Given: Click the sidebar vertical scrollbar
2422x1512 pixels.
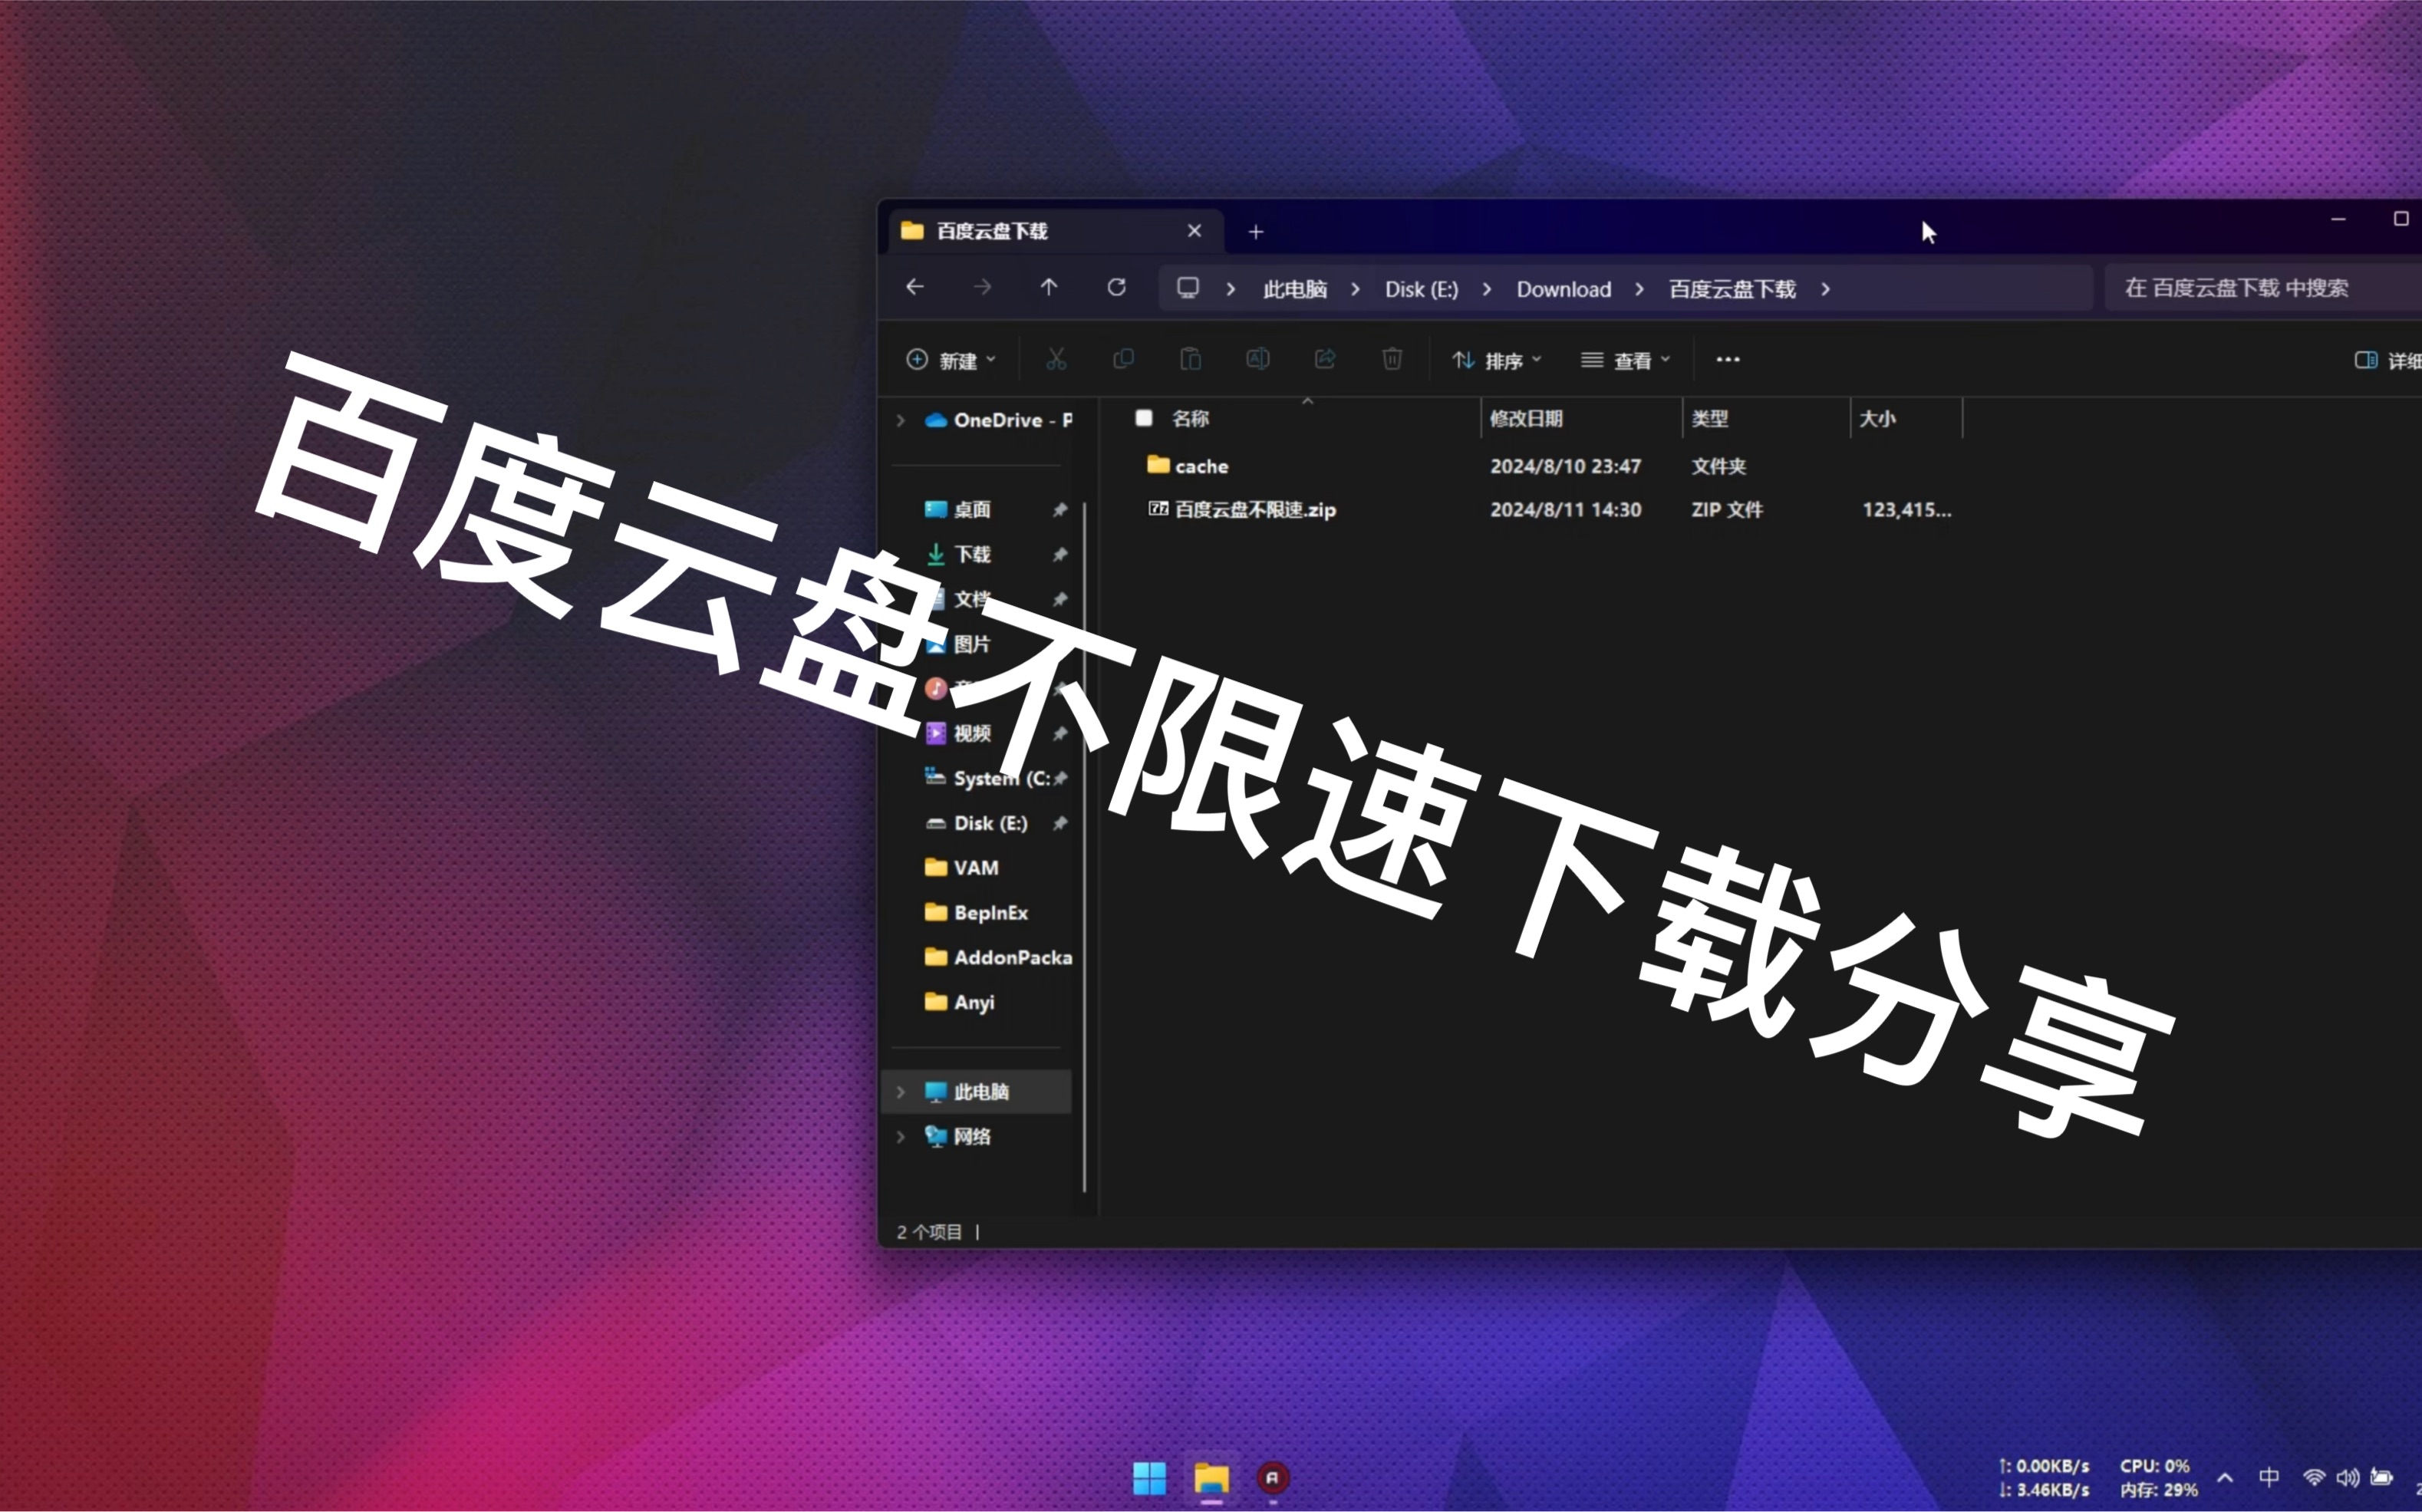Looking at the screenshot, I should click(x=1085, y=846).
